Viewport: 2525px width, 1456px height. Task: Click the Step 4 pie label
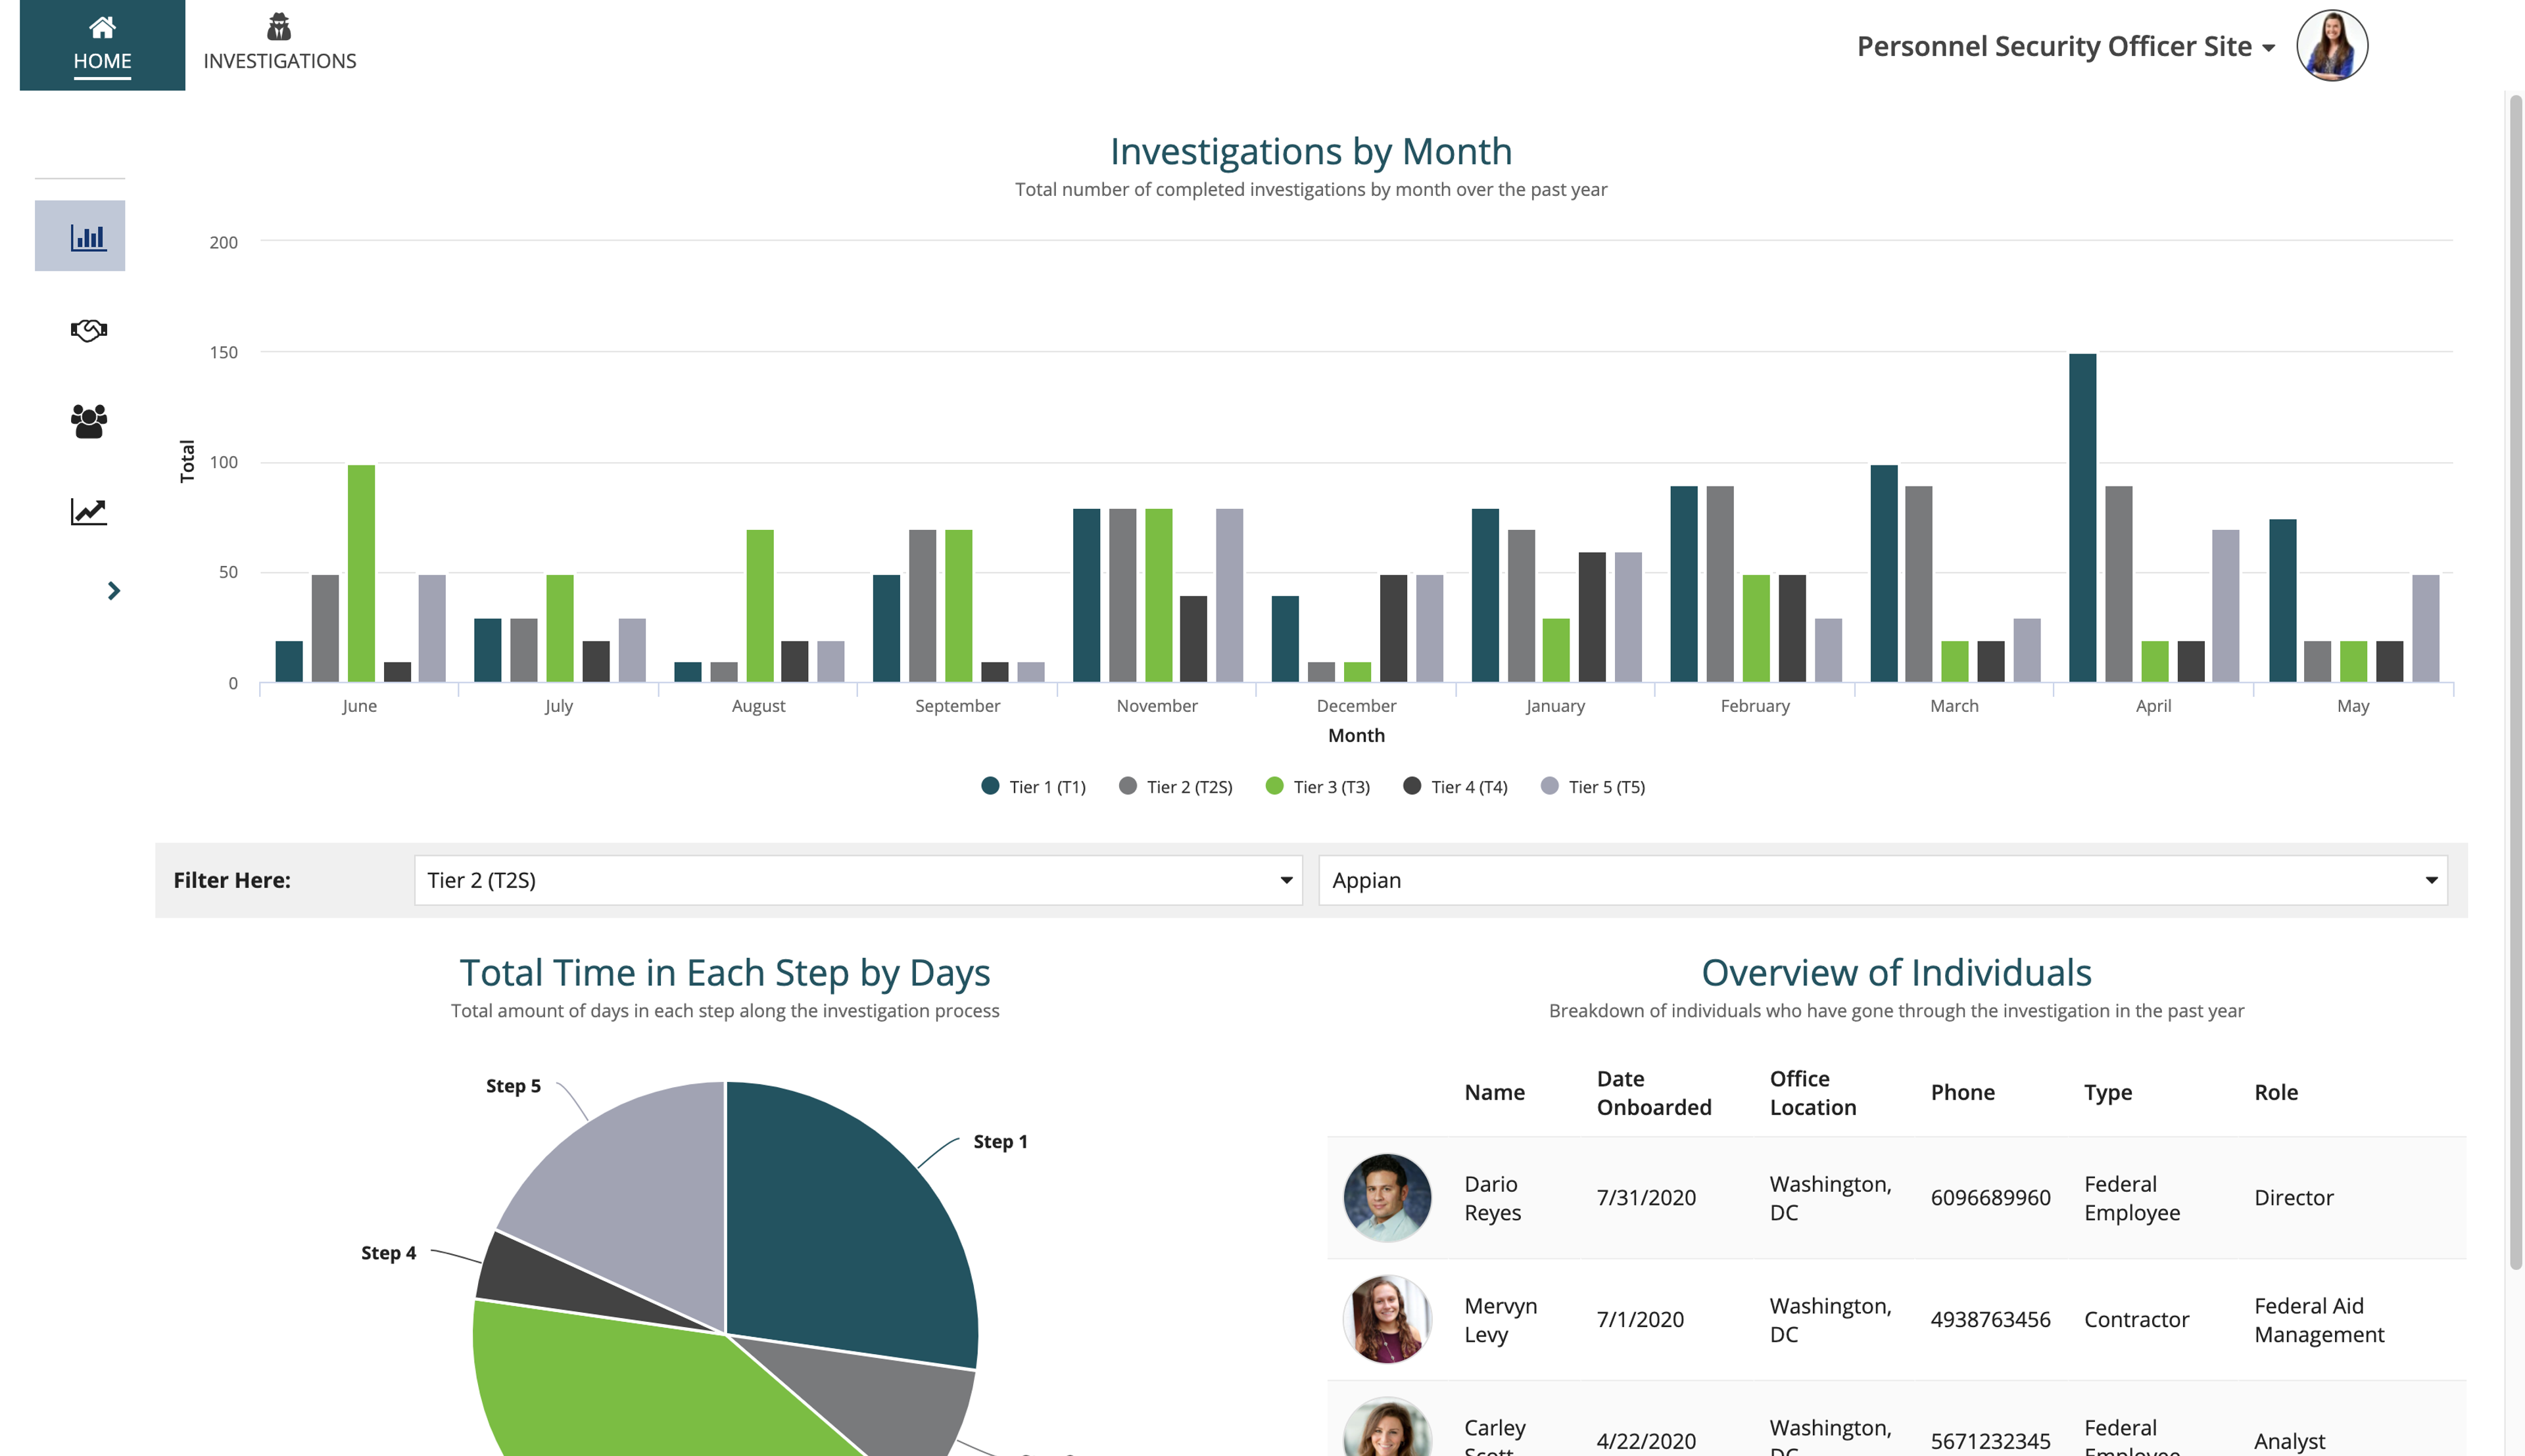[x=388, y=1252]
